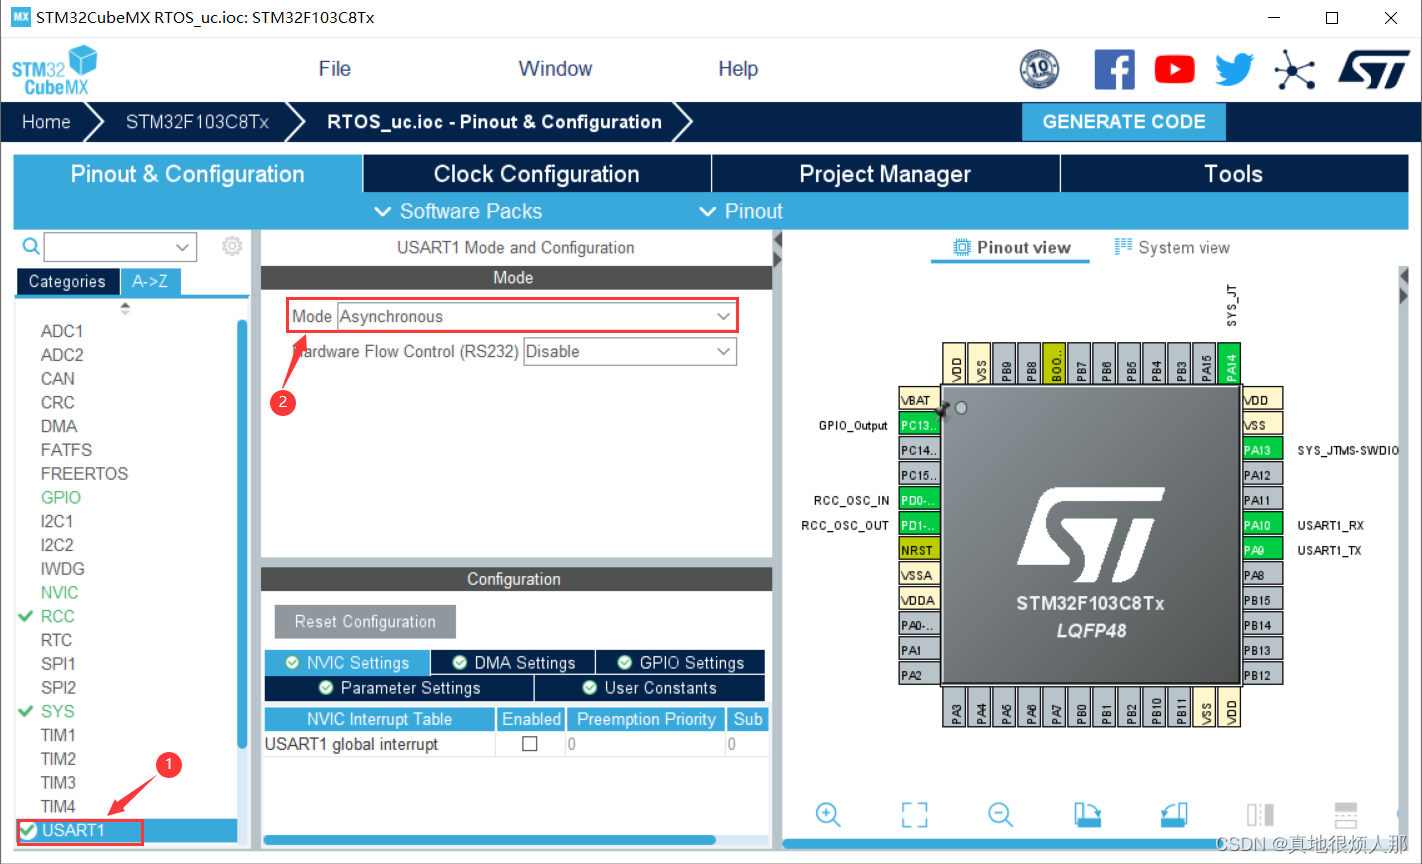Open the search settings gear icon
The width and height of the screenshot is (1422, 864).
(x=232, y=246)
